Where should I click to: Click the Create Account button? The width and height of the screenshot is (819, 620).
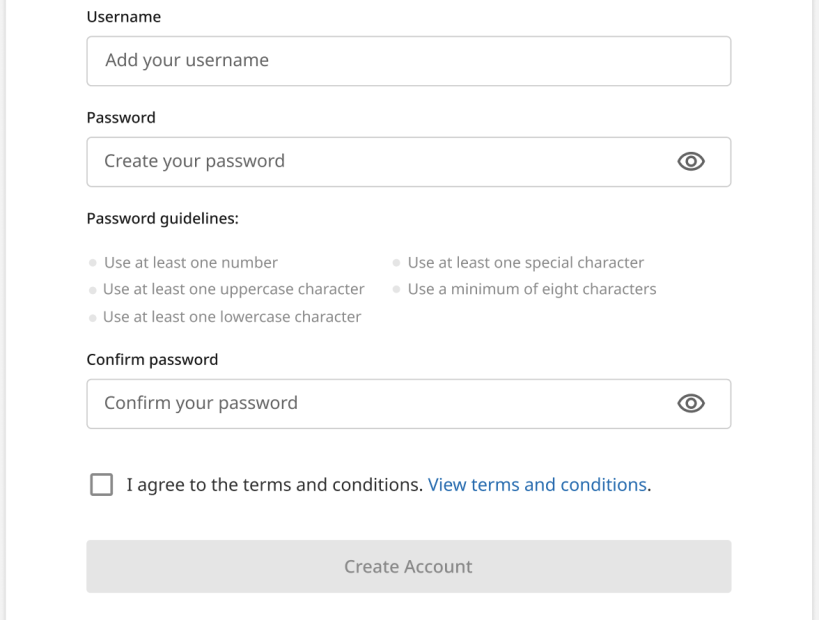pos(408,566)
